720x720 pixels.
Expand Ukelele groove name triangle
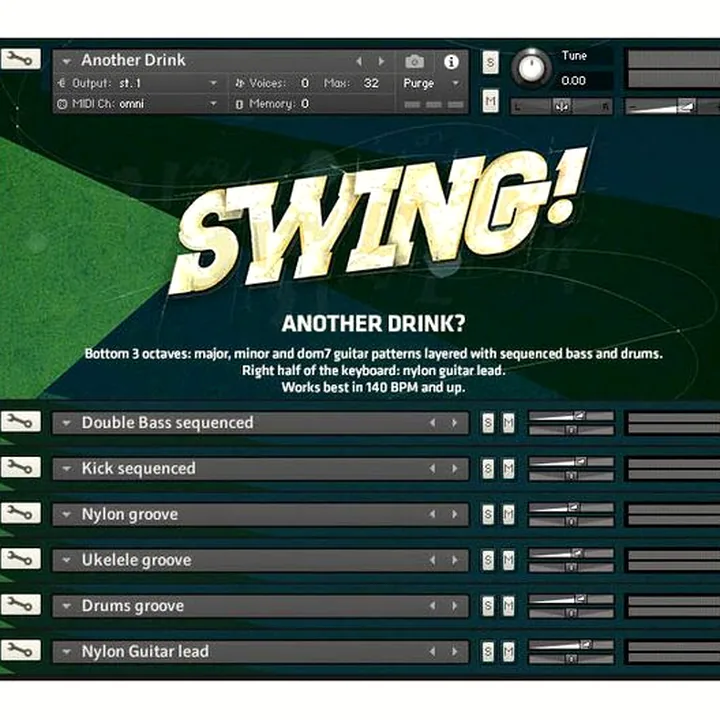pyautogui.click(x=67, y=560)
